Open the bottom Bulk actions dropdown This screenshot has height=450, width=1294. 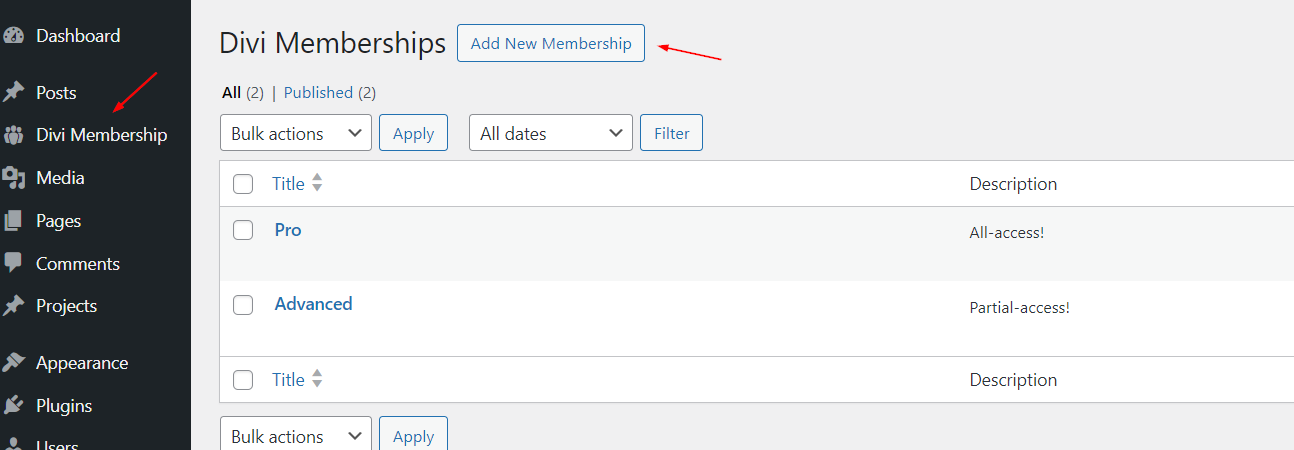tap(295, 436)
